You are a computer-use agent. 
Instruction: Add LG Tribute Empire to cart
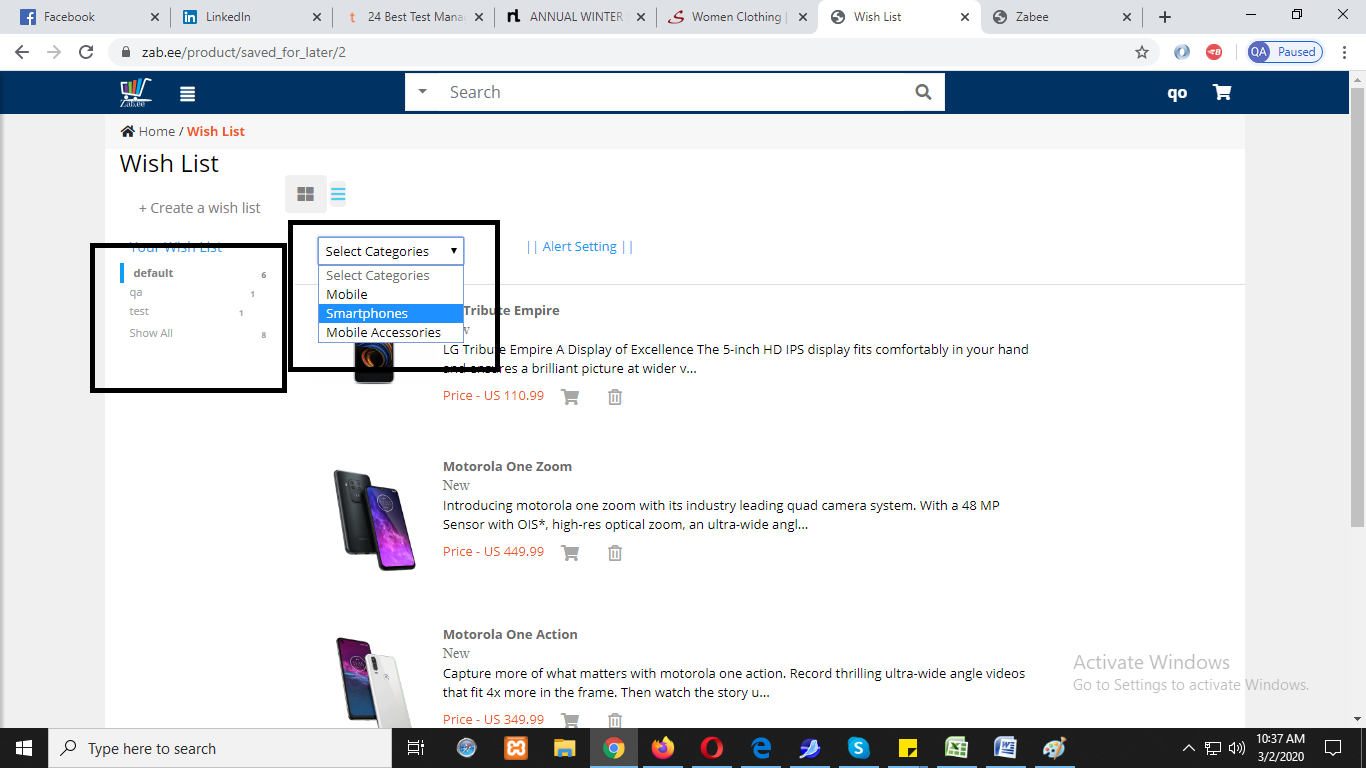click(x=570, y=396)
